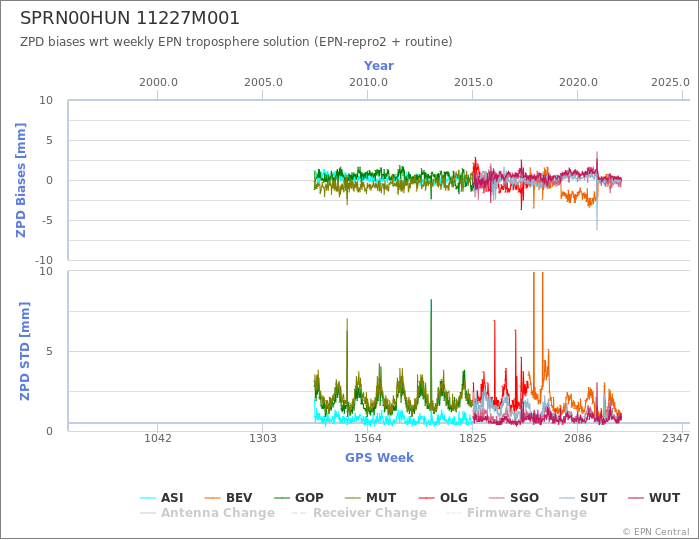Click the -5 tick on the ZPD Biases axis
700x540 pixels.
46,220
